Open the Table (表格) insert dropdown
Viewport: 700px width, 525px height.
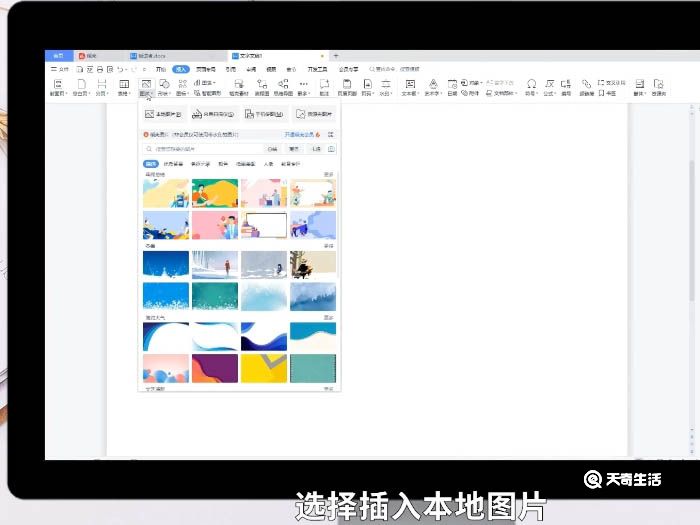tap(124, 88)
